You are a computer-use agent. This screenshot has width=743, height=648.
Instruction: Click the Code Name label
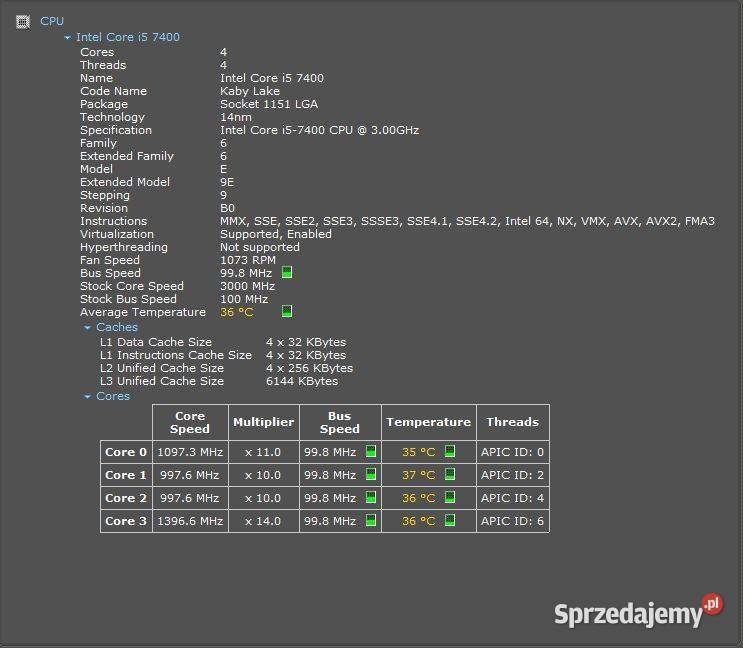click(x=113, y=91)
